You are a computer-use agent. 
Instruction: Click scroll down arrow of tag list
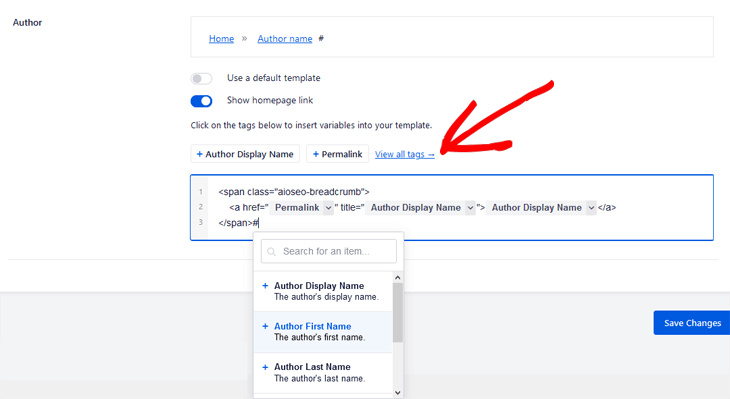[398, 392]
